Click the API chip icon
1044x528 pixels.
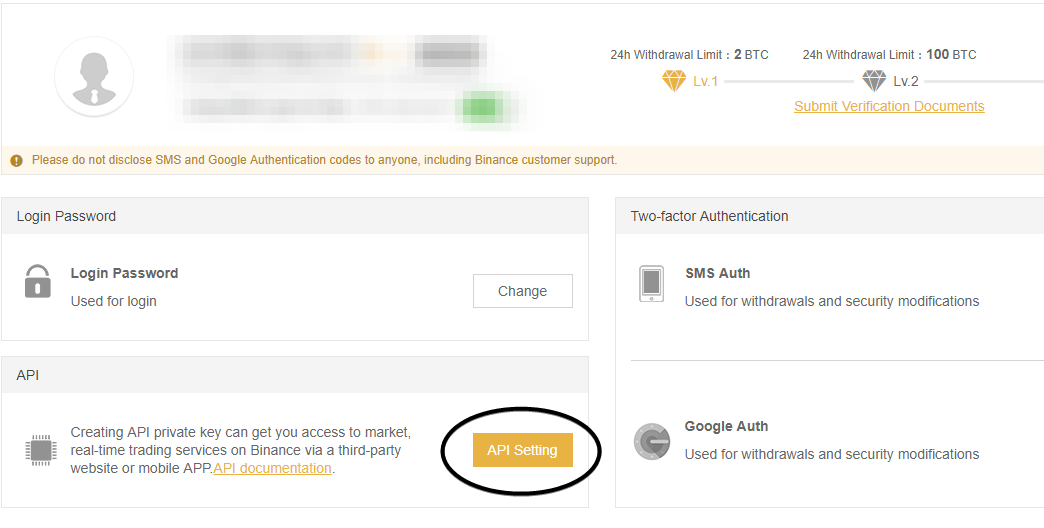[x=41, y=450]
